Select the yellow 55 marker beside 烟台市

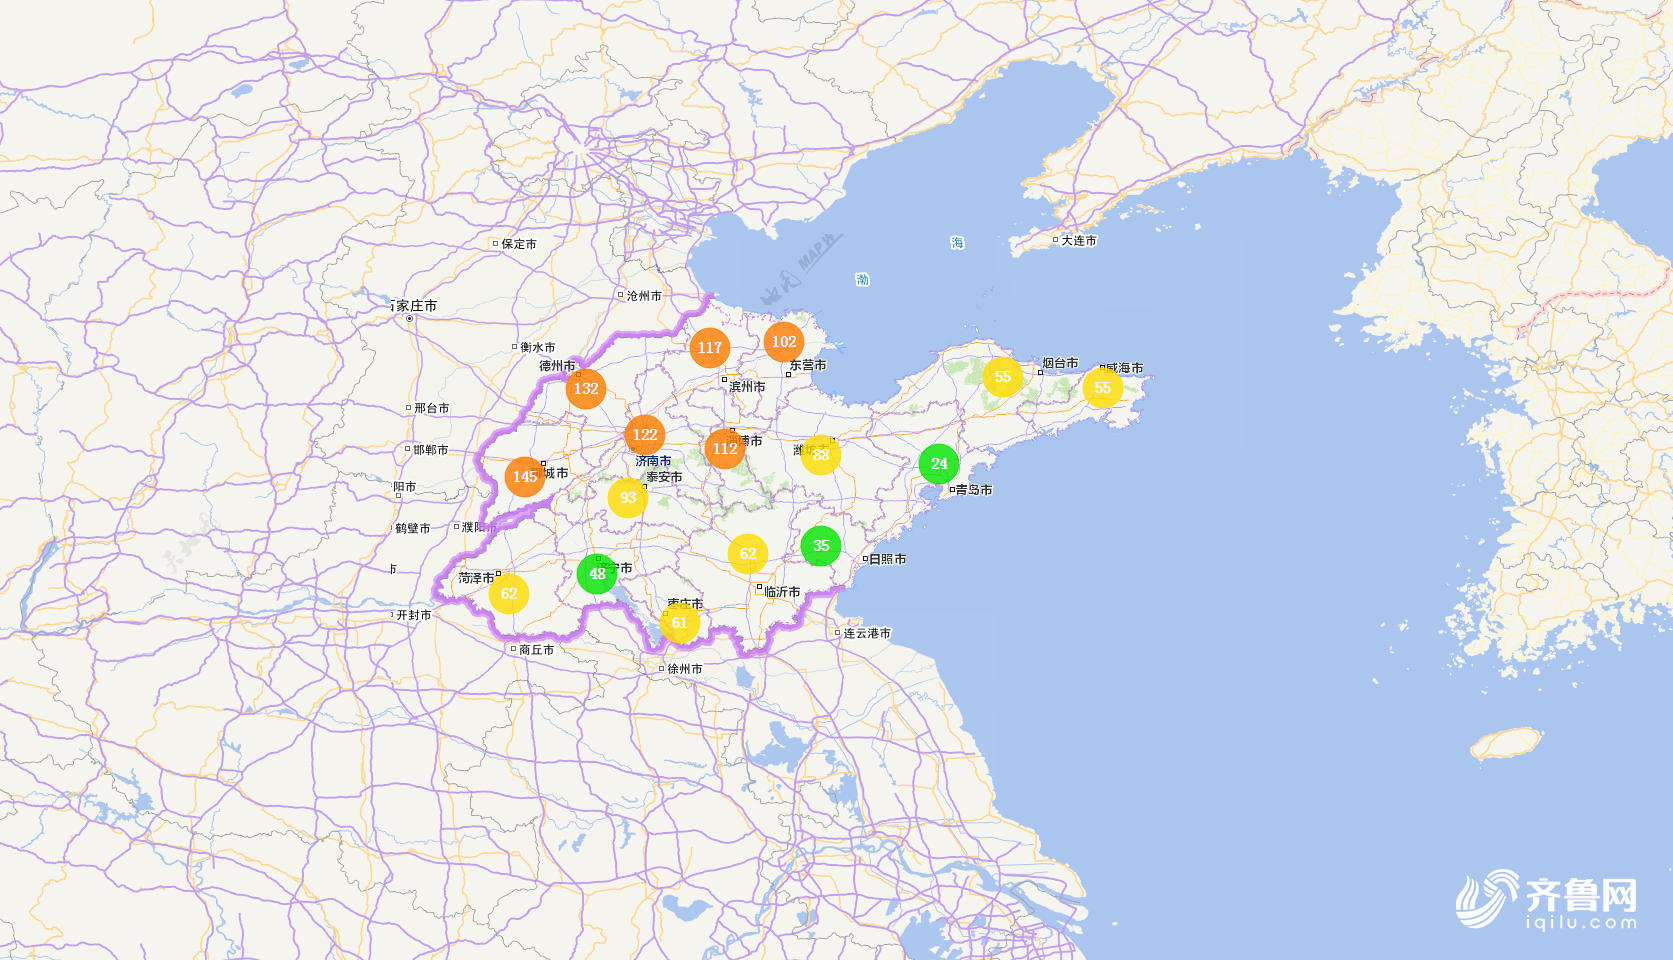point(1003,377)
